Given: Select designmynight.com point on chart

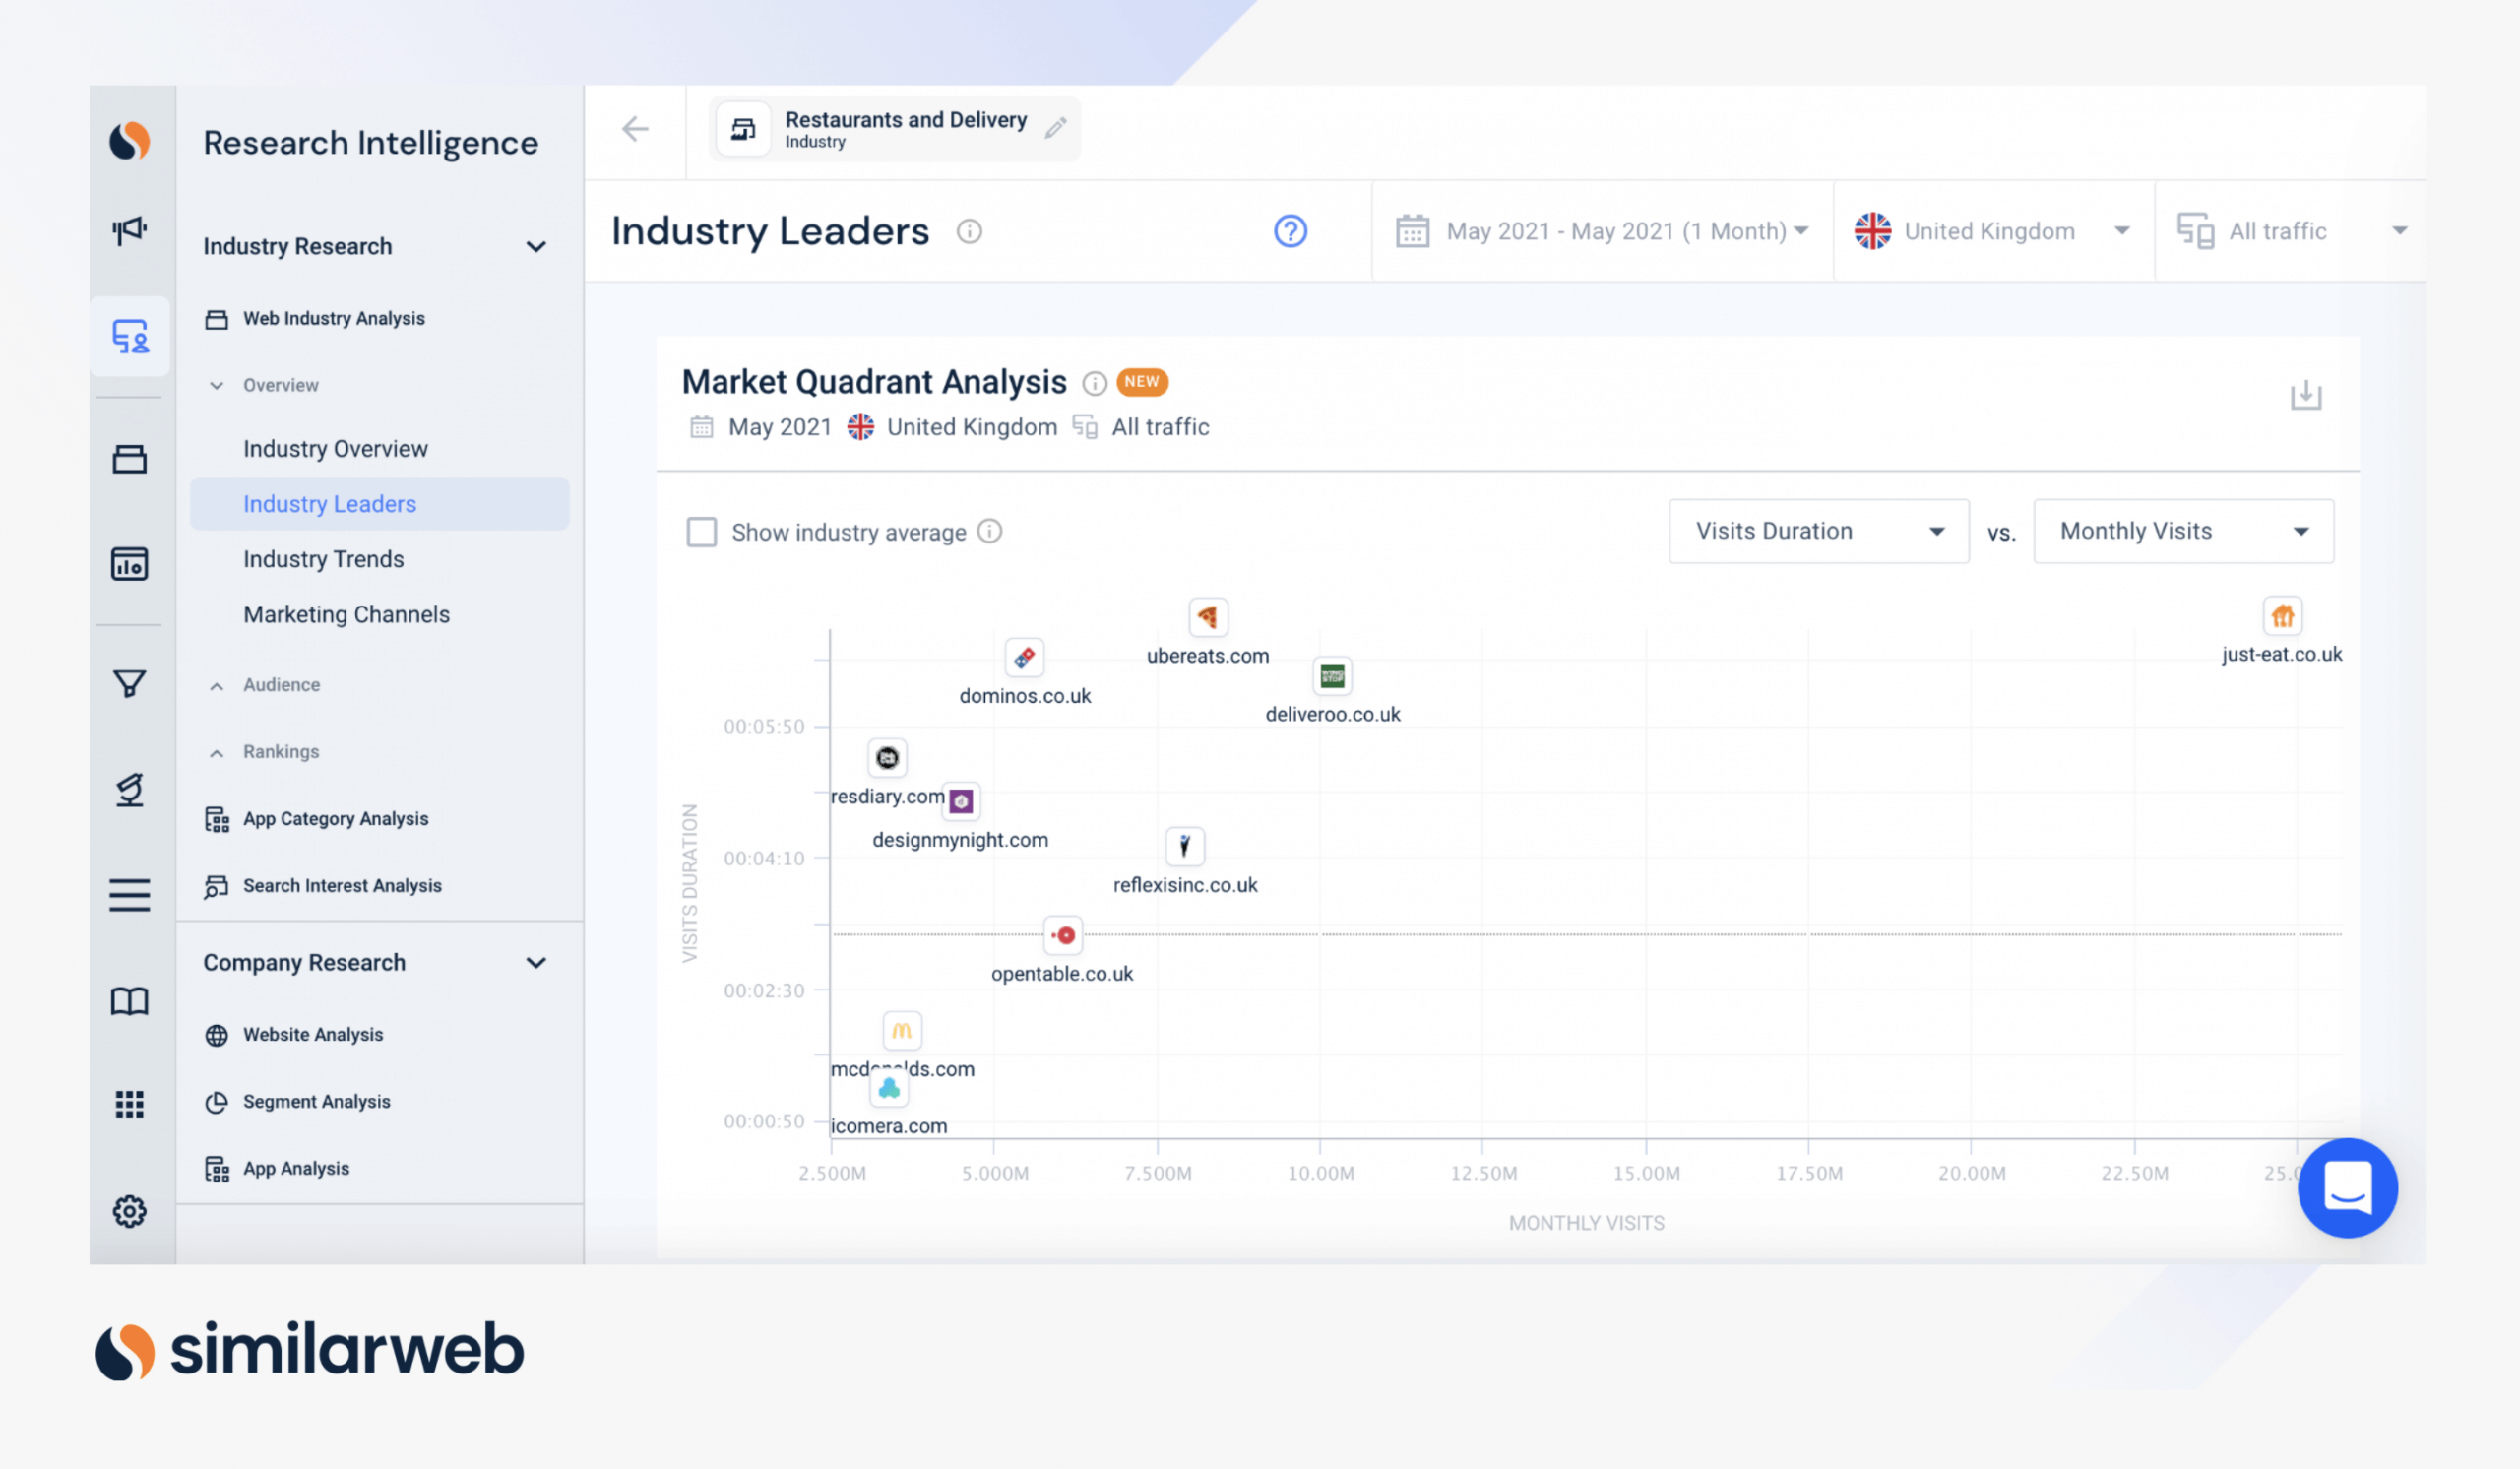Looking at the screenshot, I should click(961, 801).
